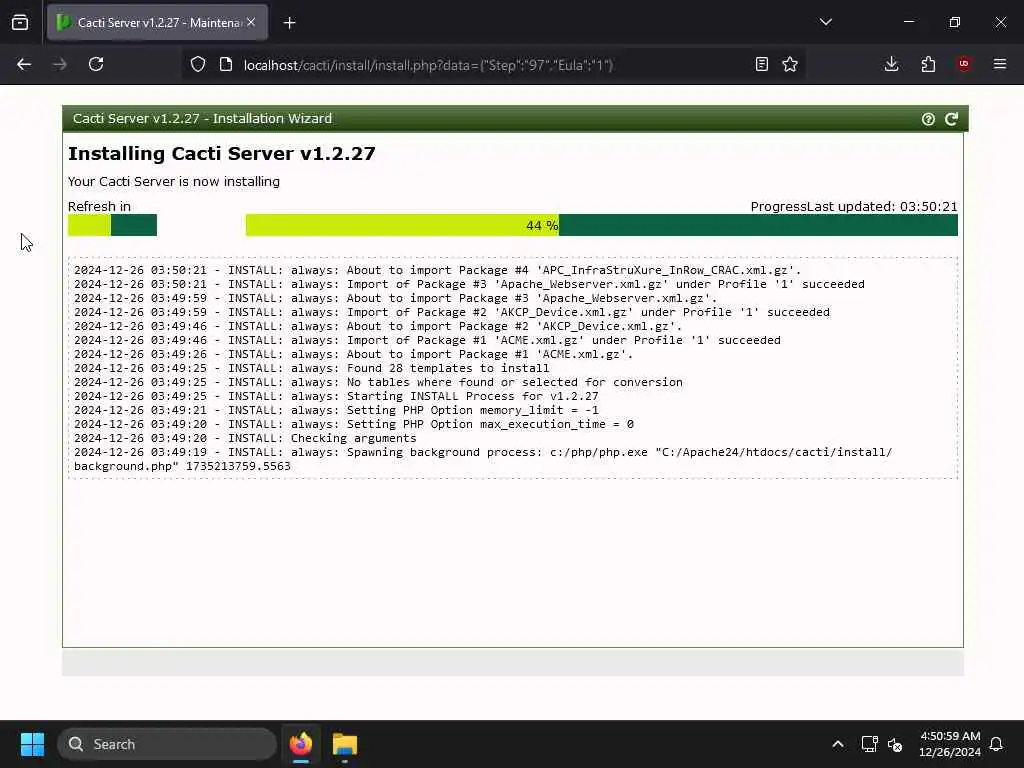Screen dimensions: 1024x768
Task: Click the network display tray icon
Action: (x=869, y=744)
